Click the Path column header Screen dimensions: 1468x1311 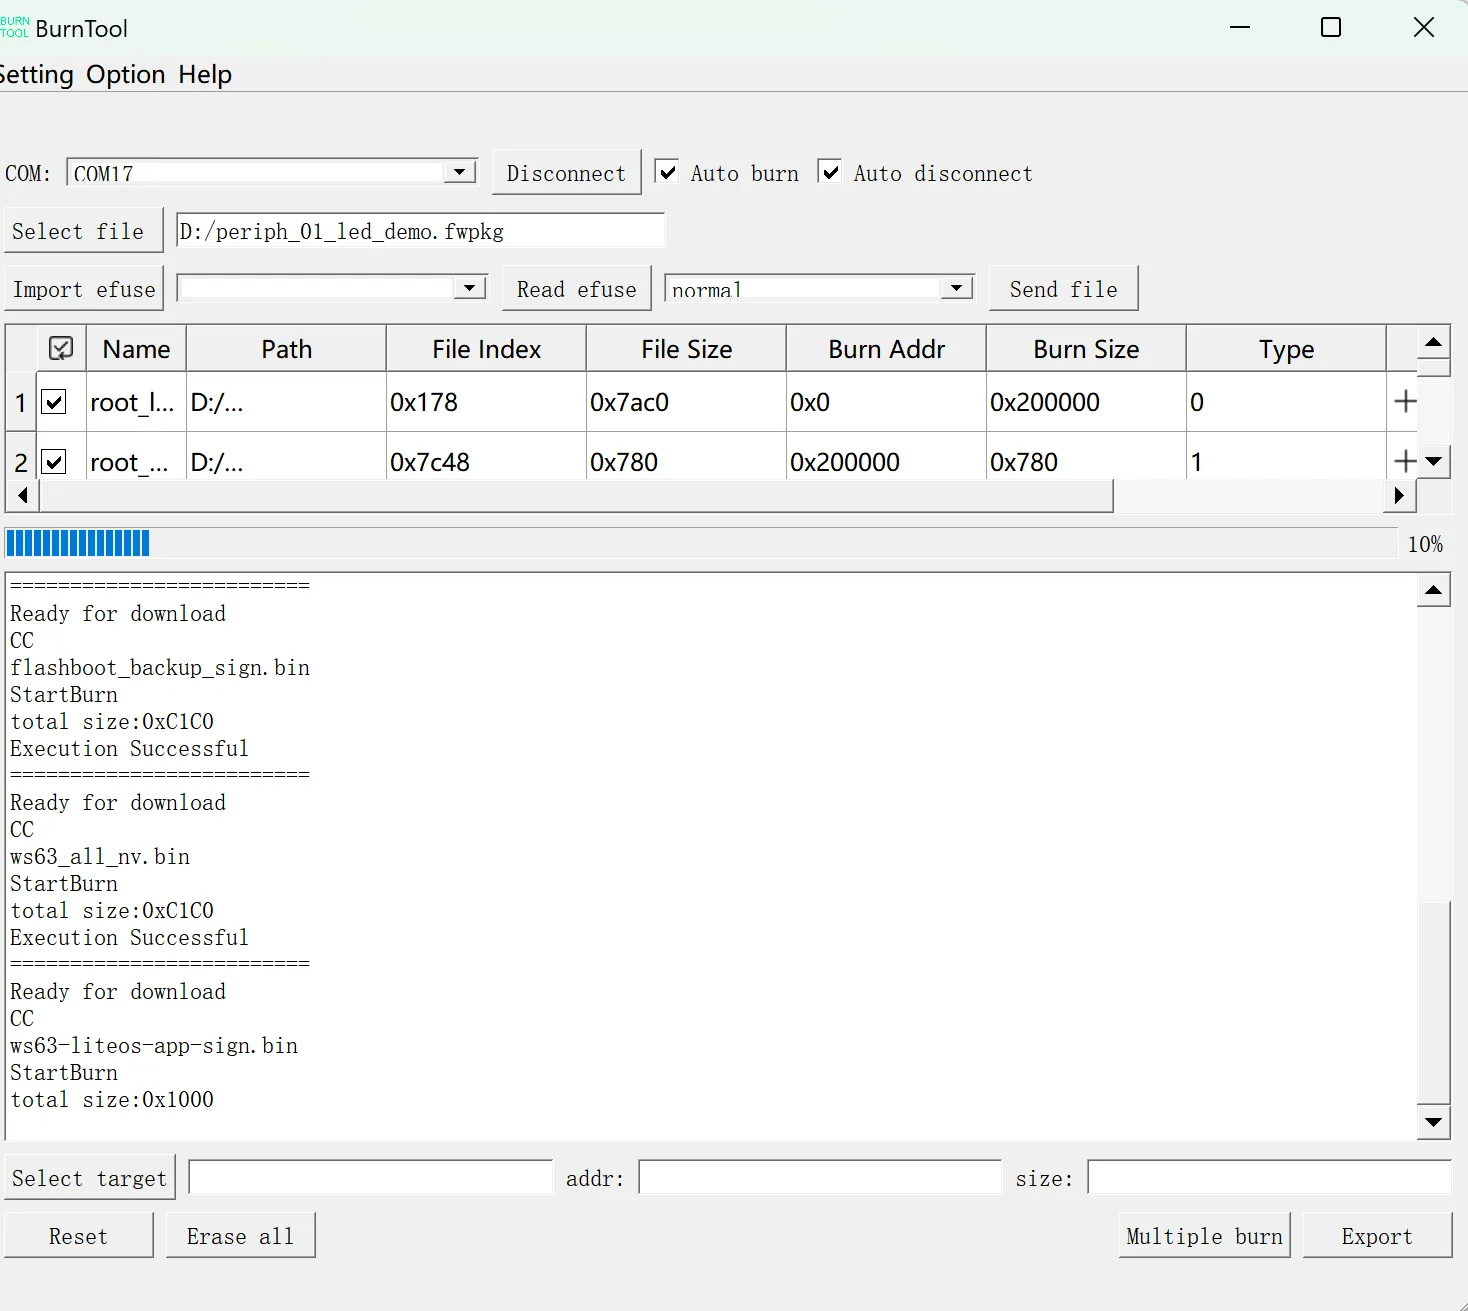click(286, 349)
